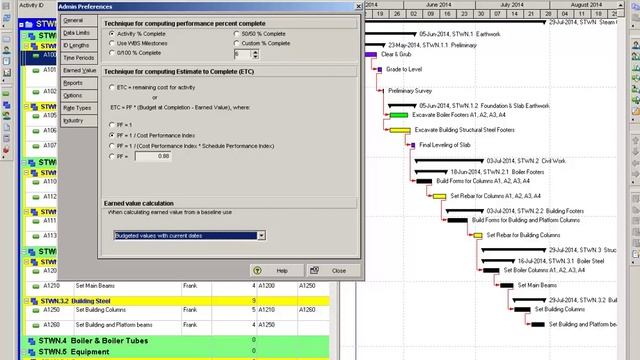Switch to the General tab
This screenshot has height=360, width=640.
click(x=79, y=20)
